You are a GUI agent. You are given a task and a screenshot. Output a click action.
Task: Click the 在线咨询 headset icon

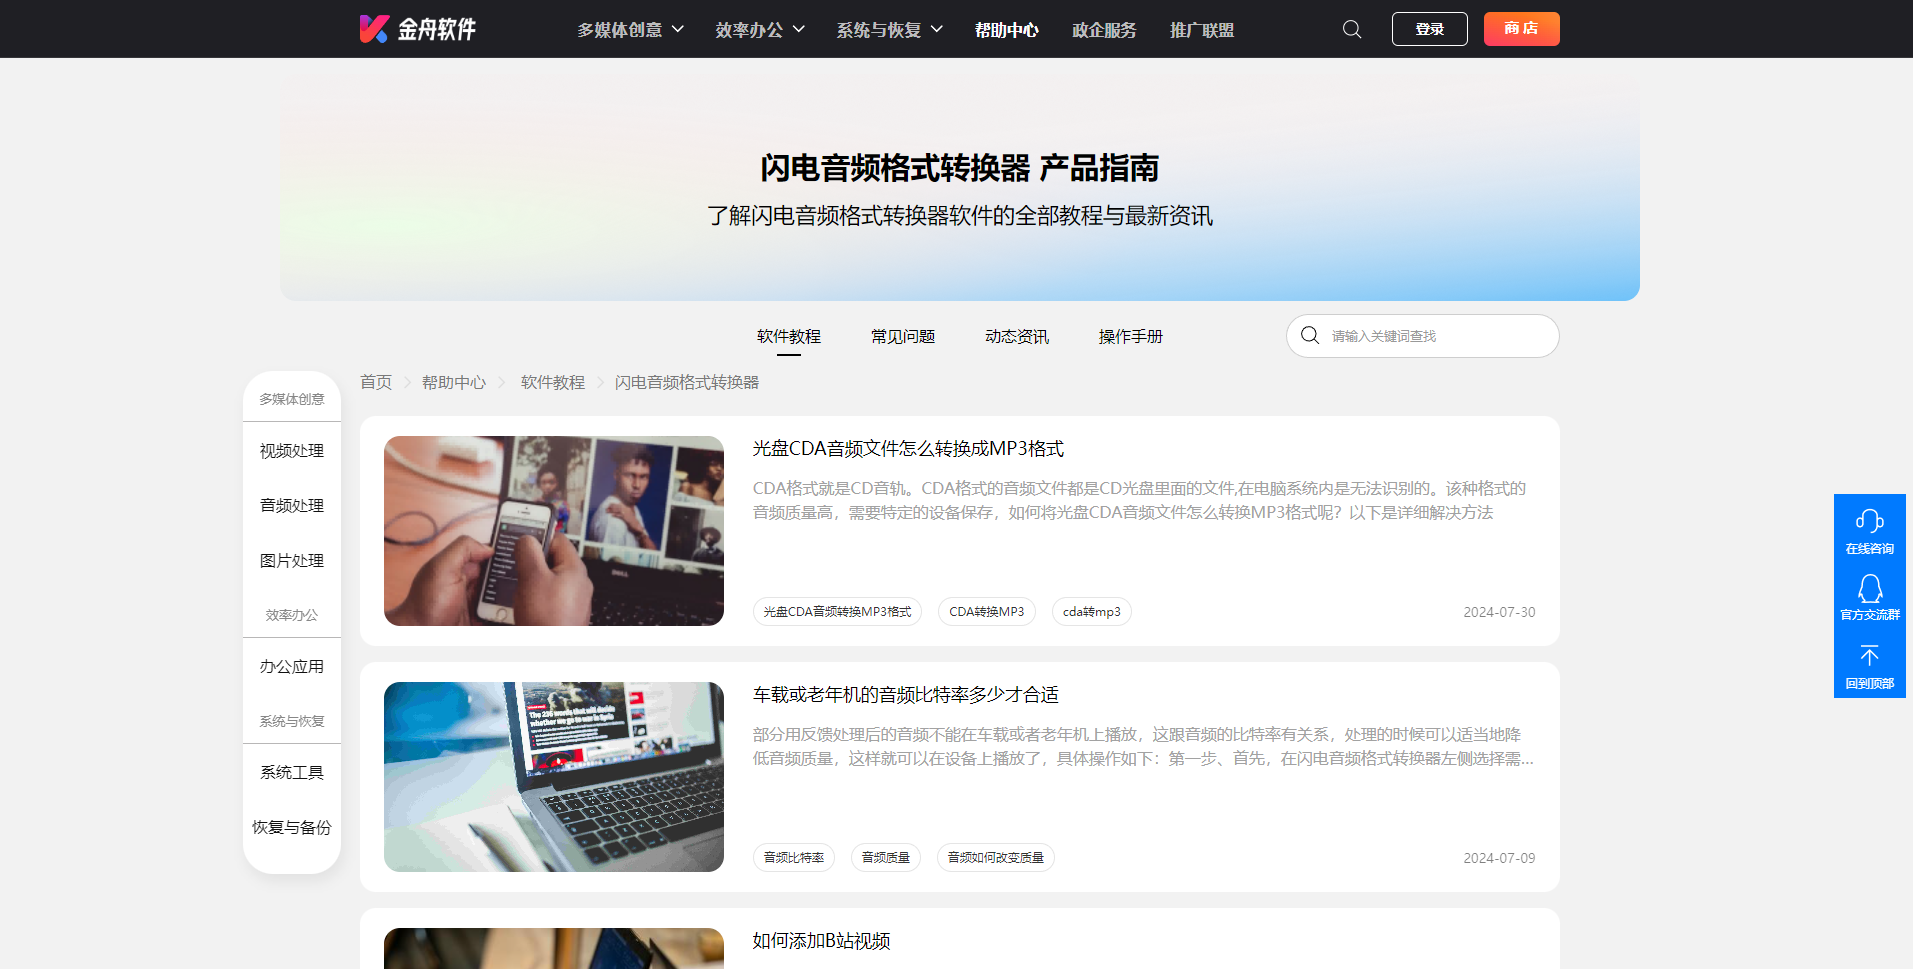1869,521
